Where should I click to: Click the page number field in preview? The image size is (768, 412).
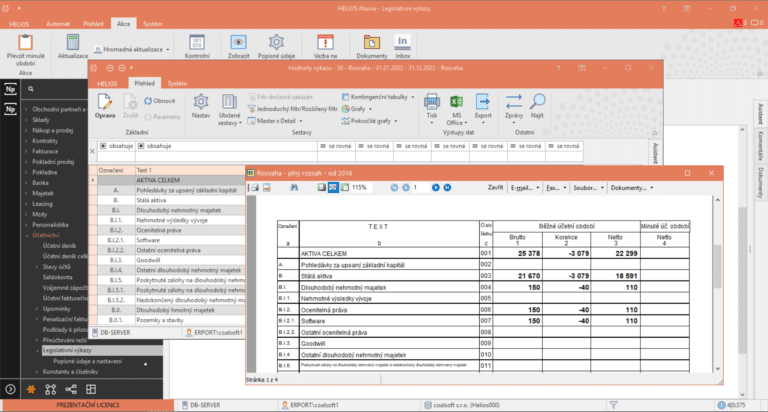point(420,188)
